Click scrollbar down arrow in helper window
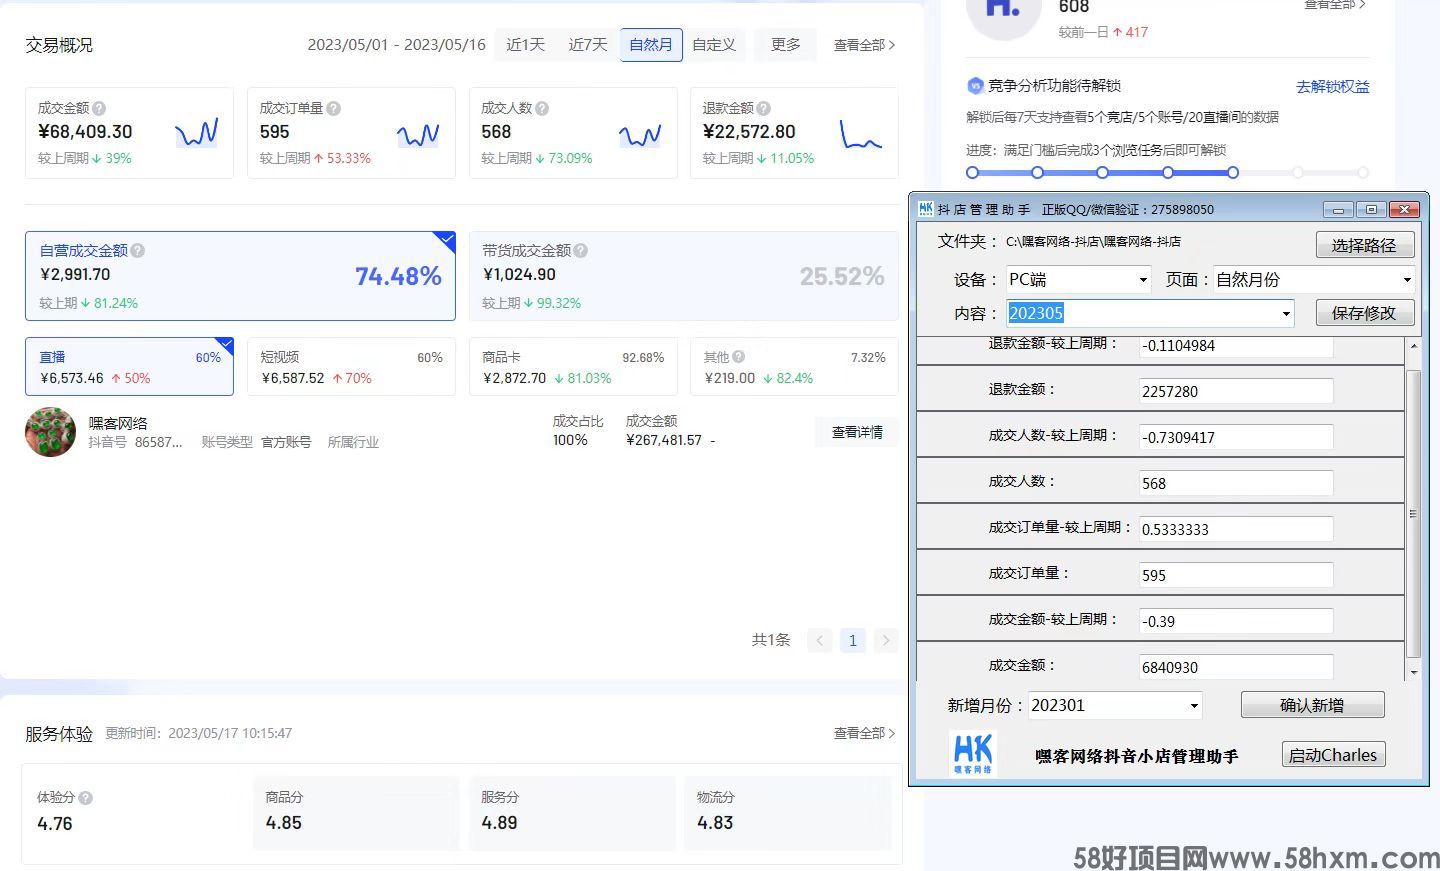Image resolution: width=1440 pixels, height=871 pixels. [1413, 673]
